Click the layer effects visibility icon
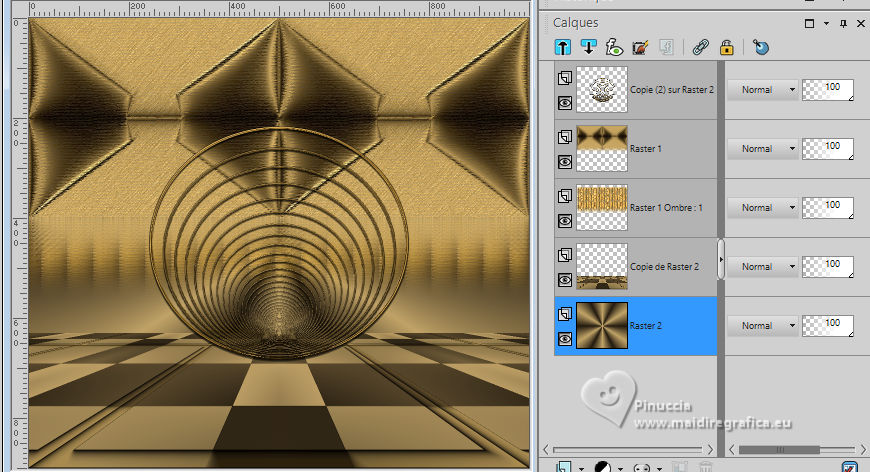 point(615,46)
